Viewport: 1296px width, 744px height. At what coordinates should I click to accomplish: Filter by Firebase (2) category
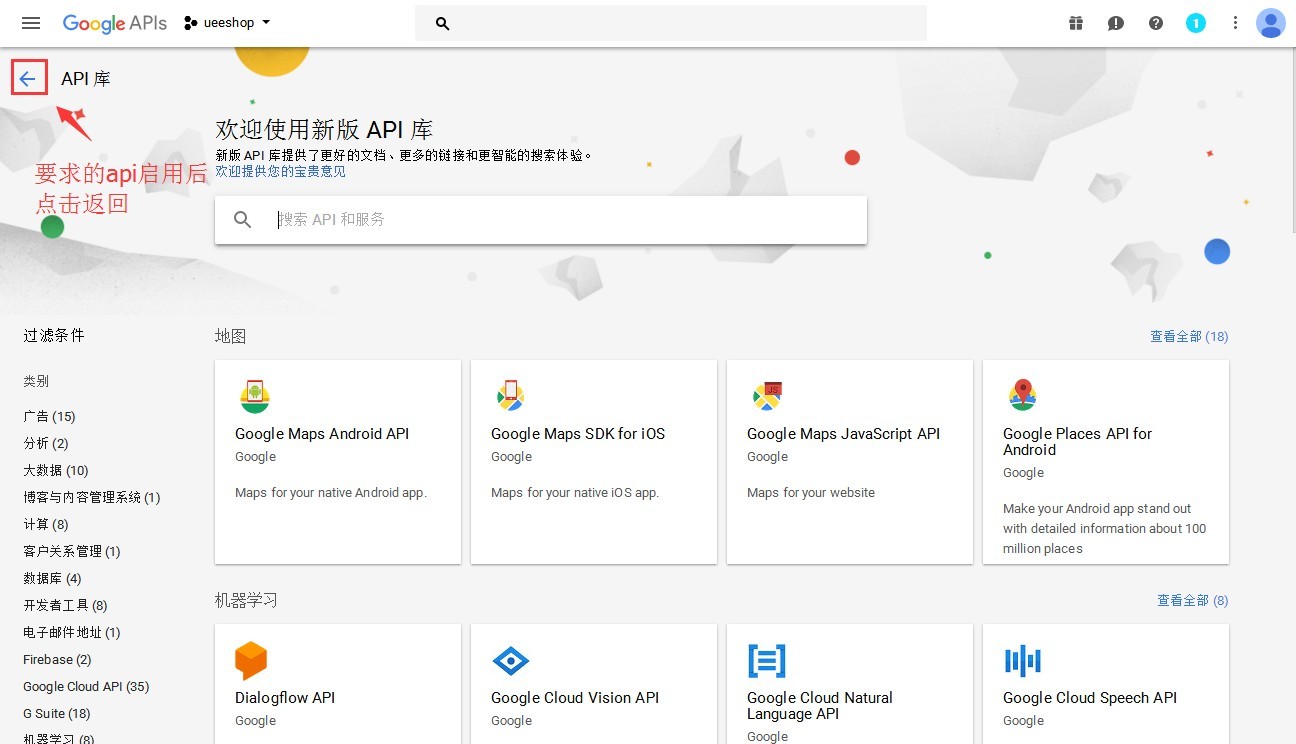pyautogui.click(x=57, y=659)
